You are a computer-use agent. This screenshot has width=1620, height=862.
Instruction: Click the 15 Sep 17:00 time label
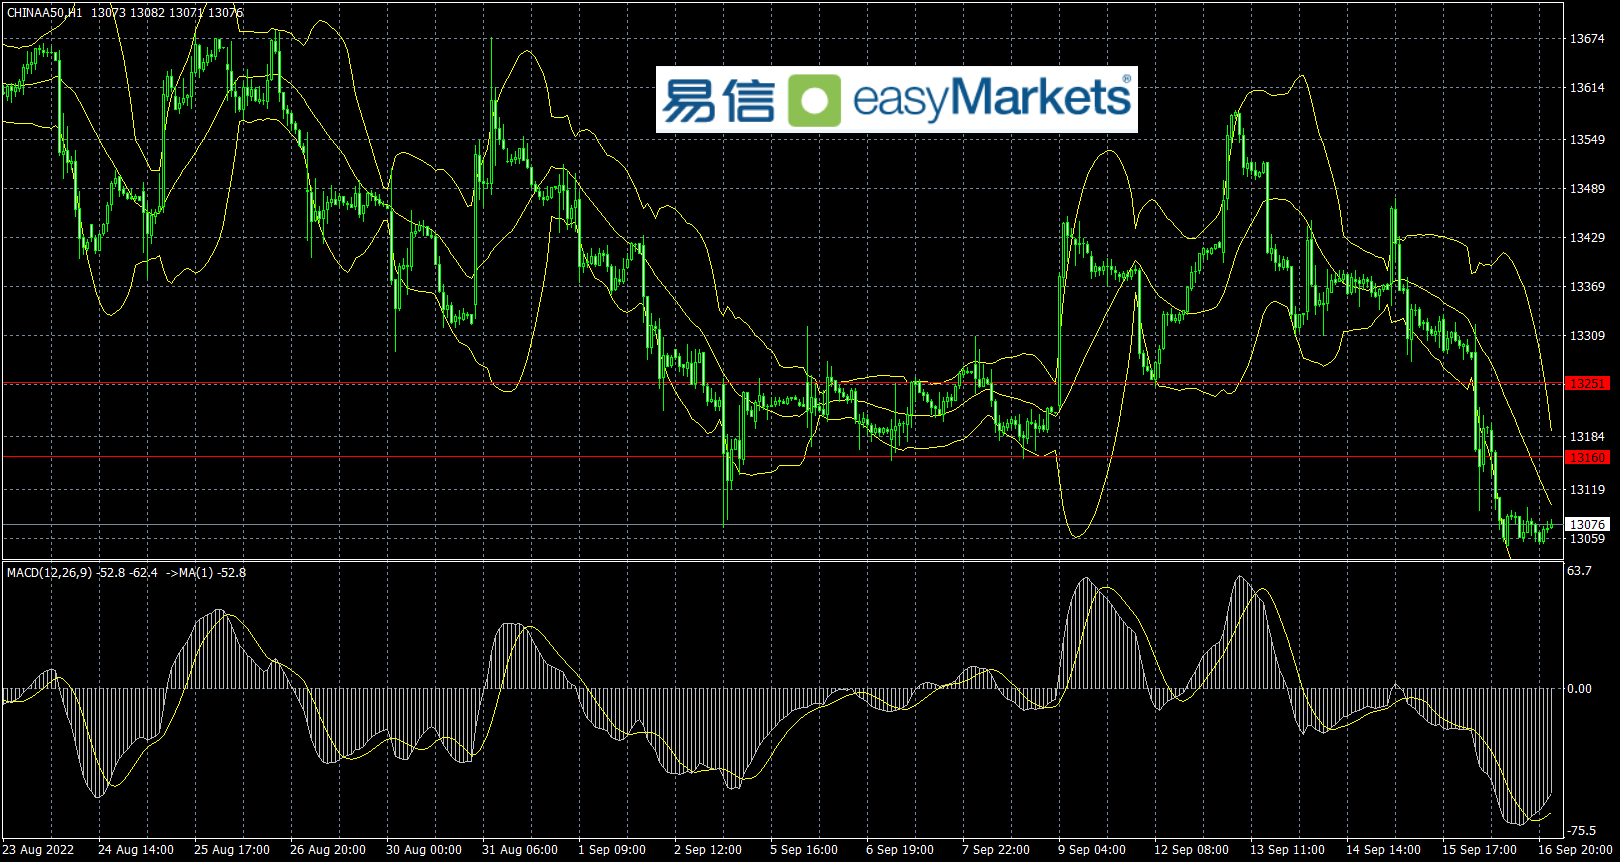click(1479, 850)
